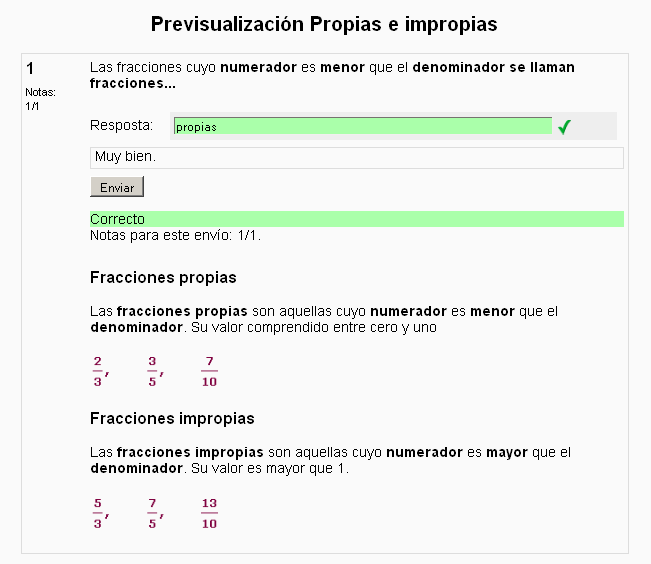The height and width of the screenshot is (564, 651).
Task: Click the 7/10 fraction image
Action: point(208,370)
